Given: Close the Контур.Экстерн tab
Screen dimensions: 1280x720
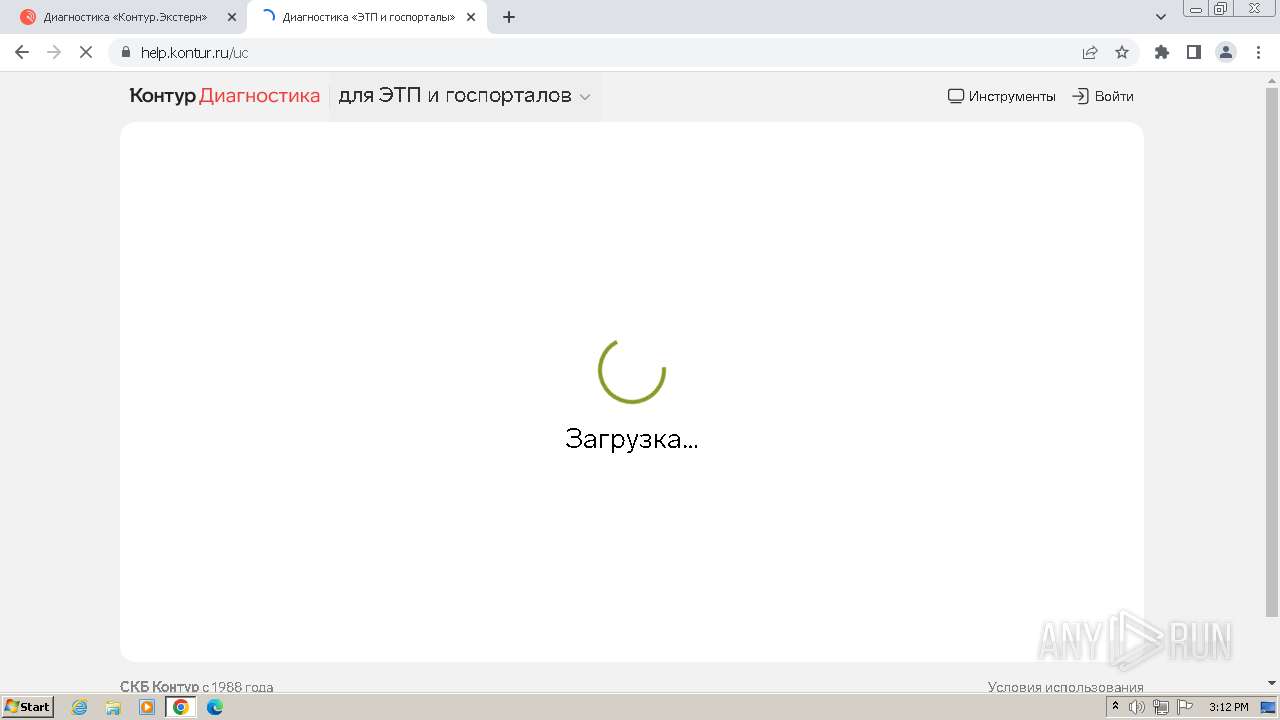Looking at the screenshot, I should pos(232,17).
